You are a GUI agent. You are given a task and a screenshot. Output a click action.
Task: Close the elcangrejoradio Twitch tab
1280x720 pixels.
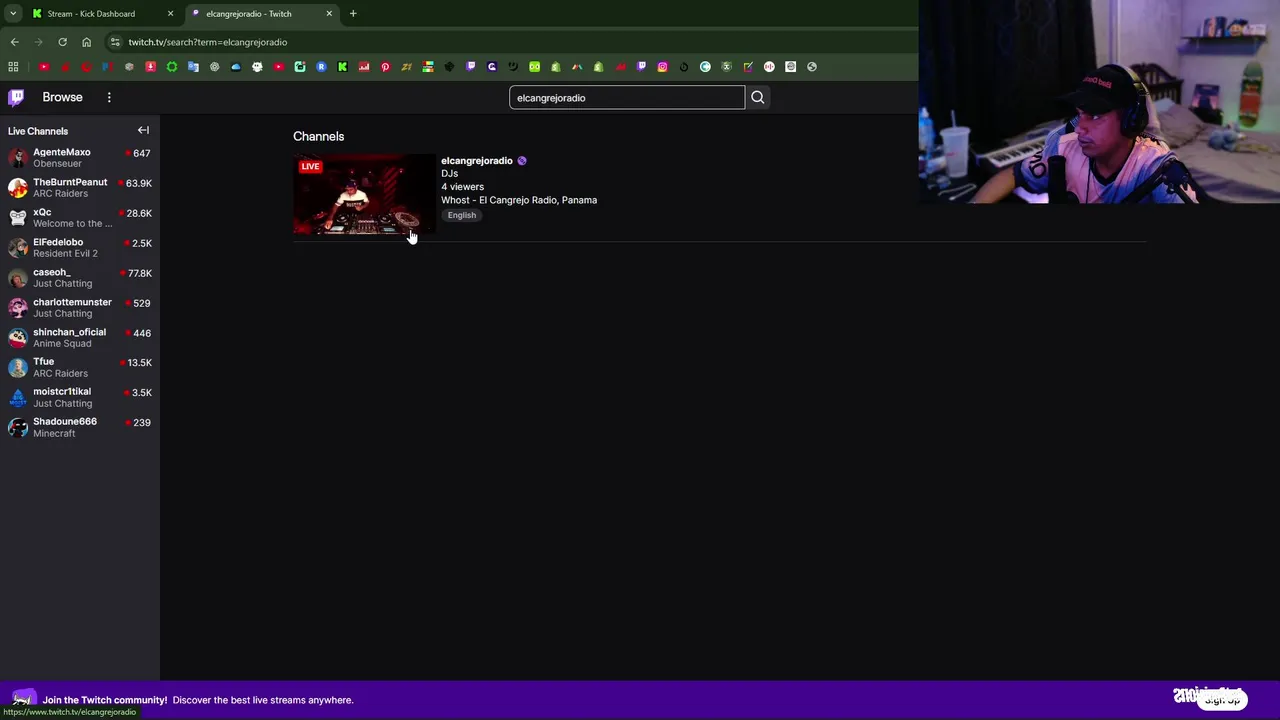[x=329, y=14]
